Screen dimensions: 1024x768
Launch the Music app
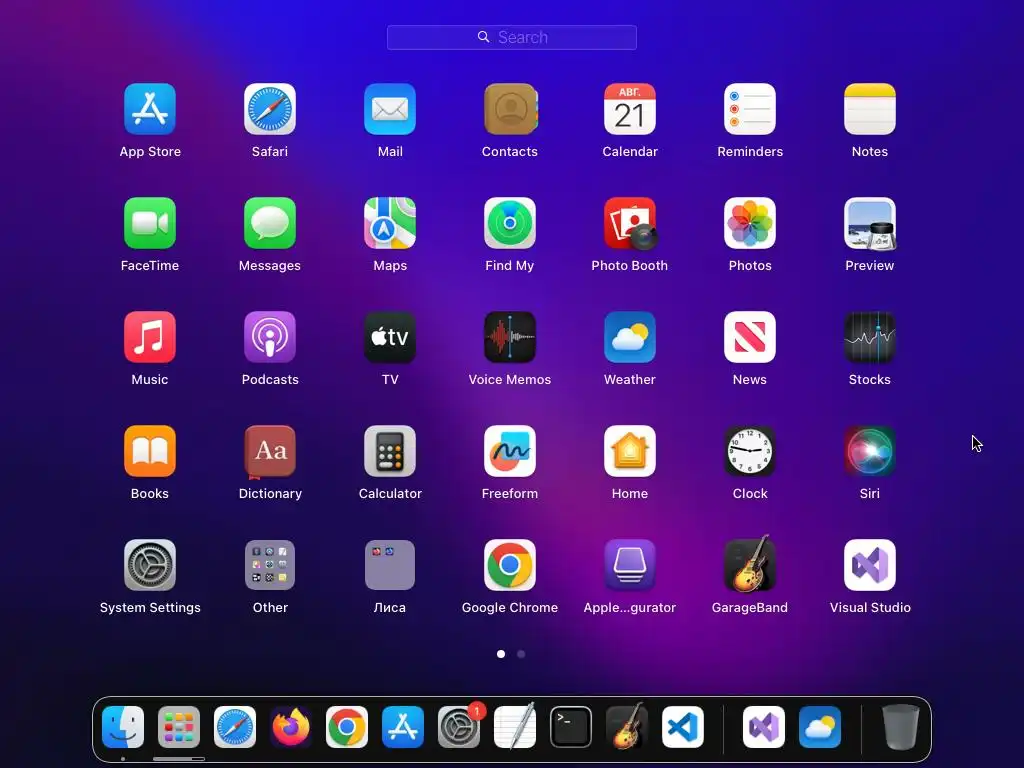tap(150, 337)
